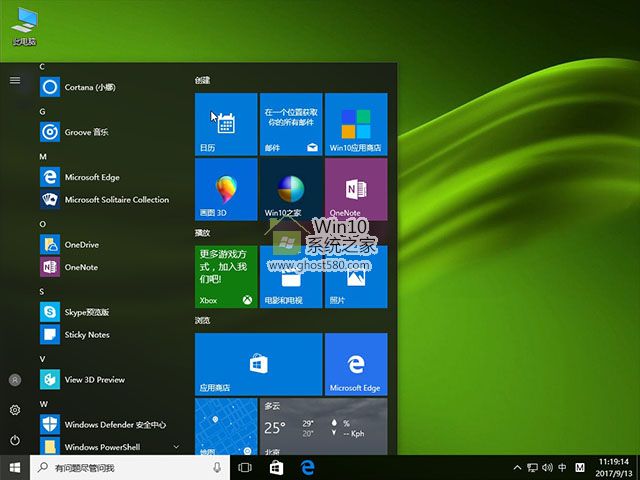This screenshot has height=480, width=640.
Task: Launch View 3D Preview
Action: 109,379
